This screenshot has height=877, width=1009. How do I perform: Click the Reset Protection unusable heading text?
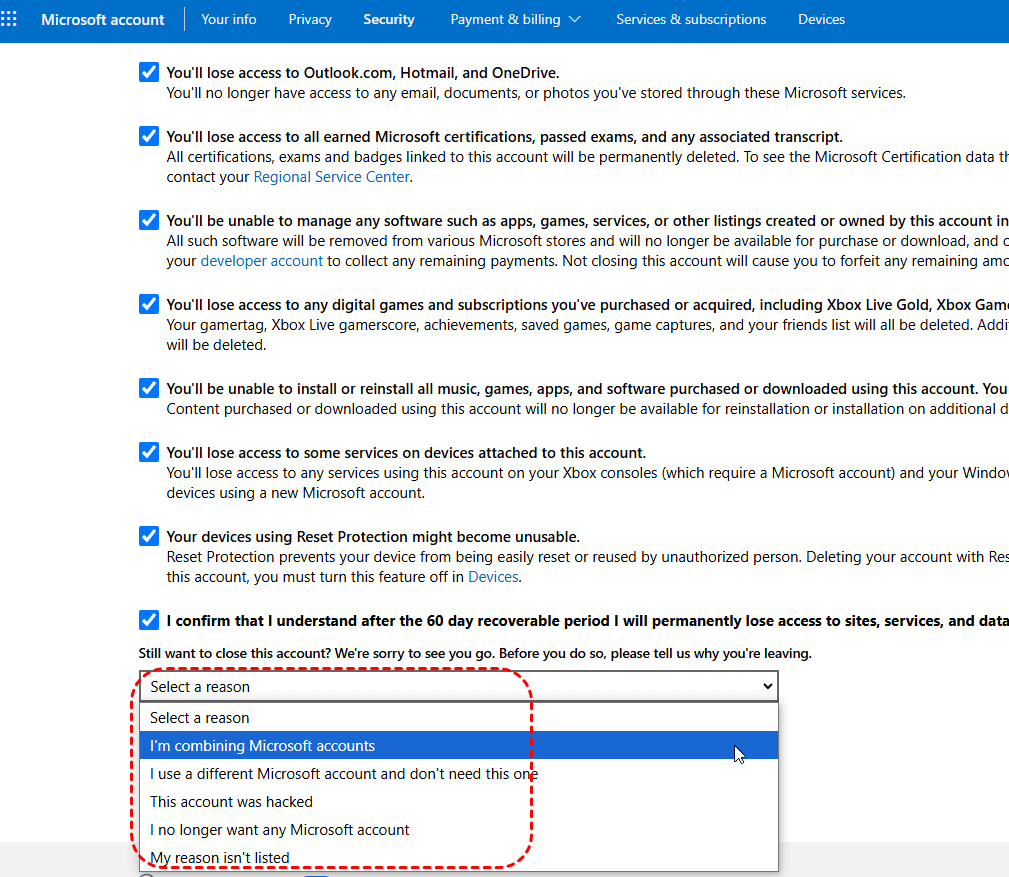[373, 537]
